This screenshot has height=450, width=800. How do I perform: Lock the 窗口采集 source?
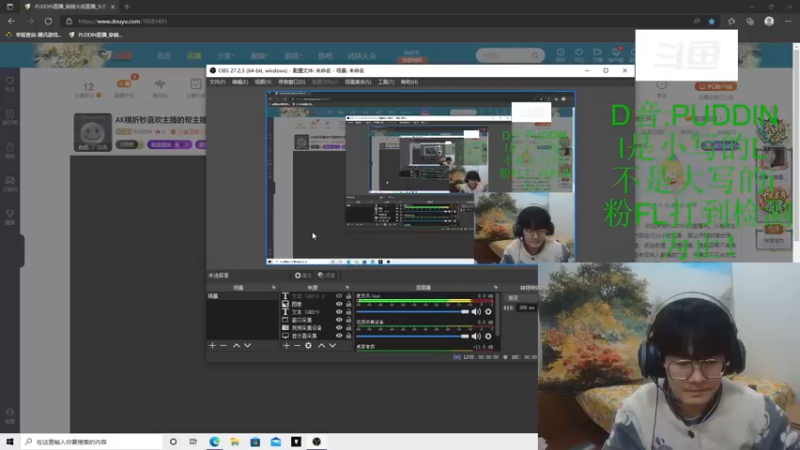[x=348, y=320]
